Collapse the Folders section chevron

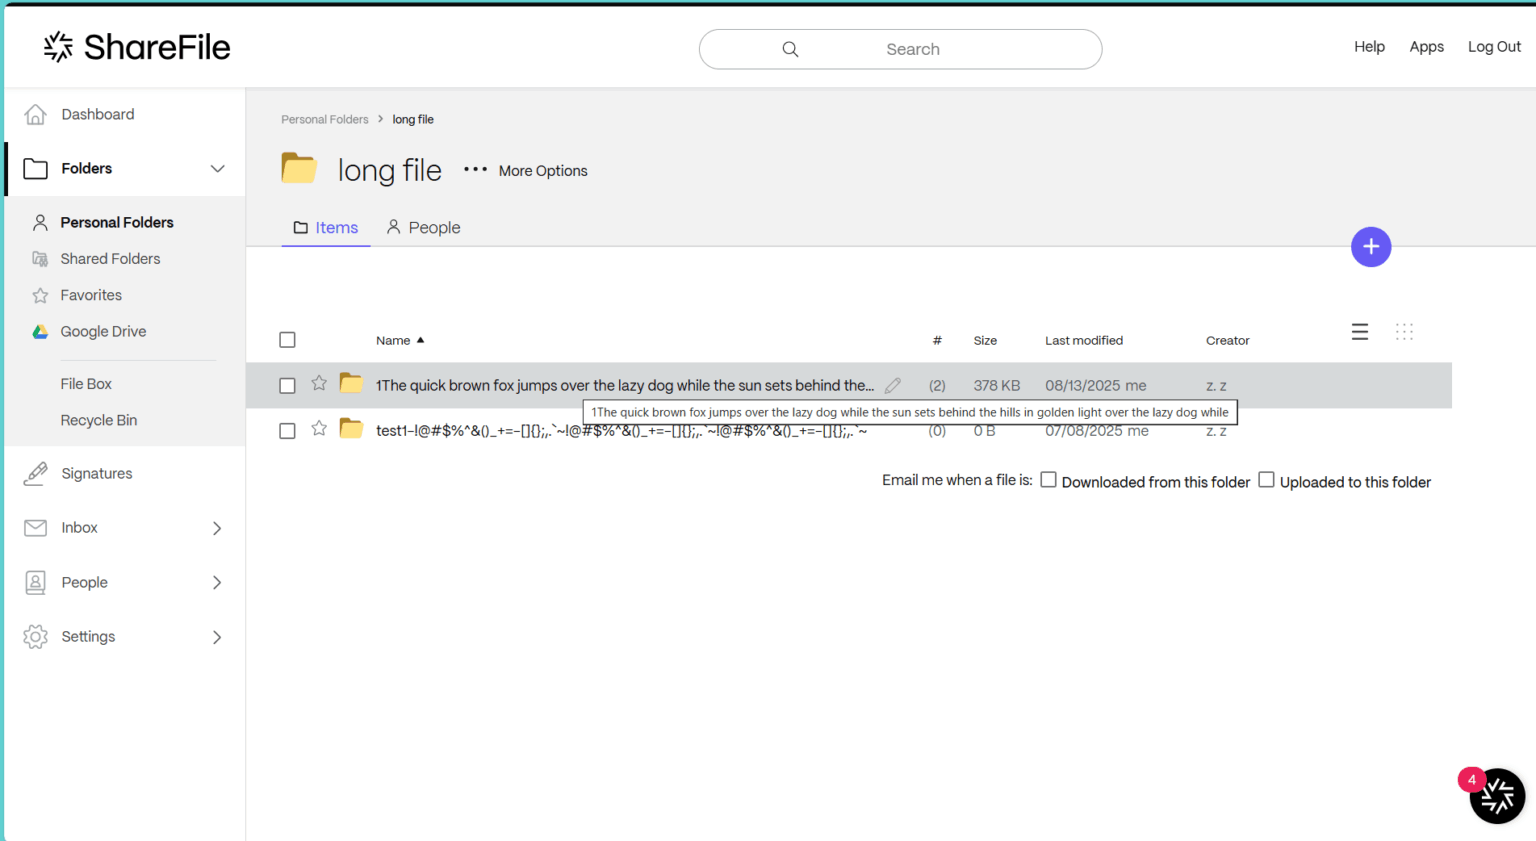[217, 168]
